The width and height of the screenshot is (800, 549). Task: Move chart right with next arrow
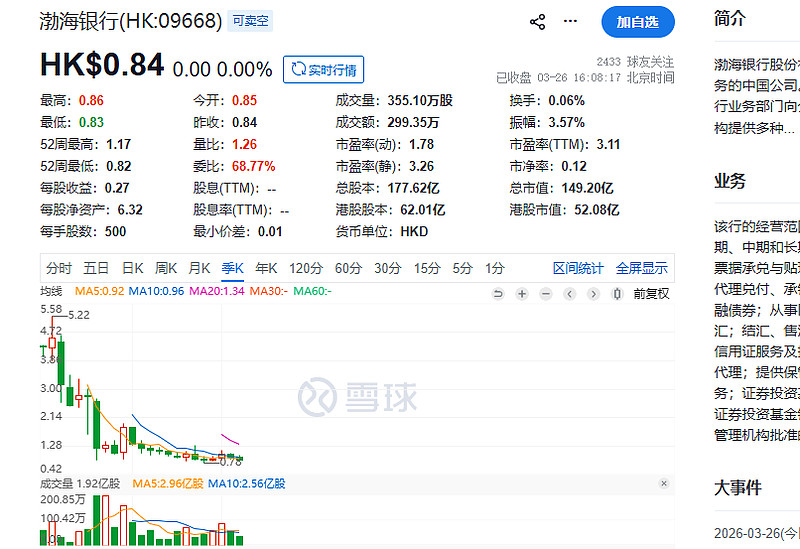click(x=593, y=294)
